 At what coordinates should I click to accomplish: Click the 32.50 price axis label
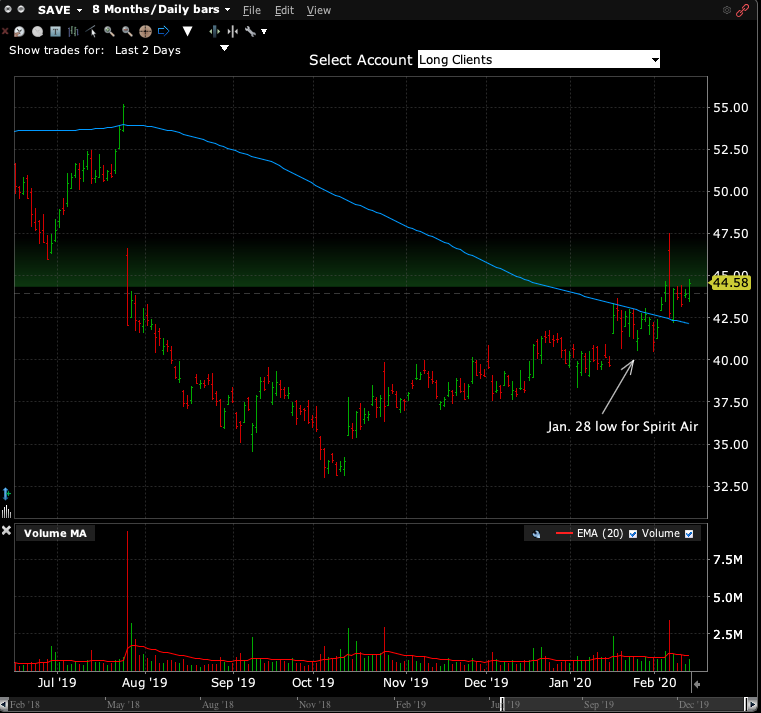730,487
